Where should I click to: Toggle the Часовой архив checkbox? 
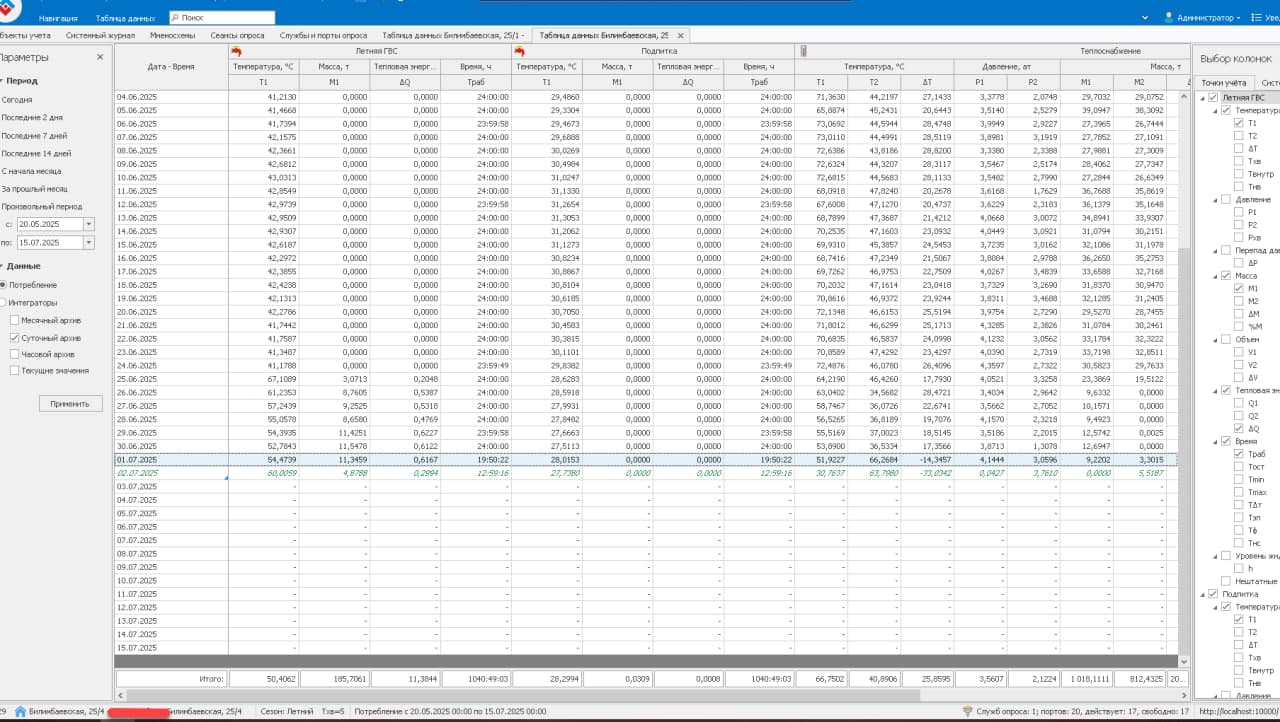click(x=14, y=354)
